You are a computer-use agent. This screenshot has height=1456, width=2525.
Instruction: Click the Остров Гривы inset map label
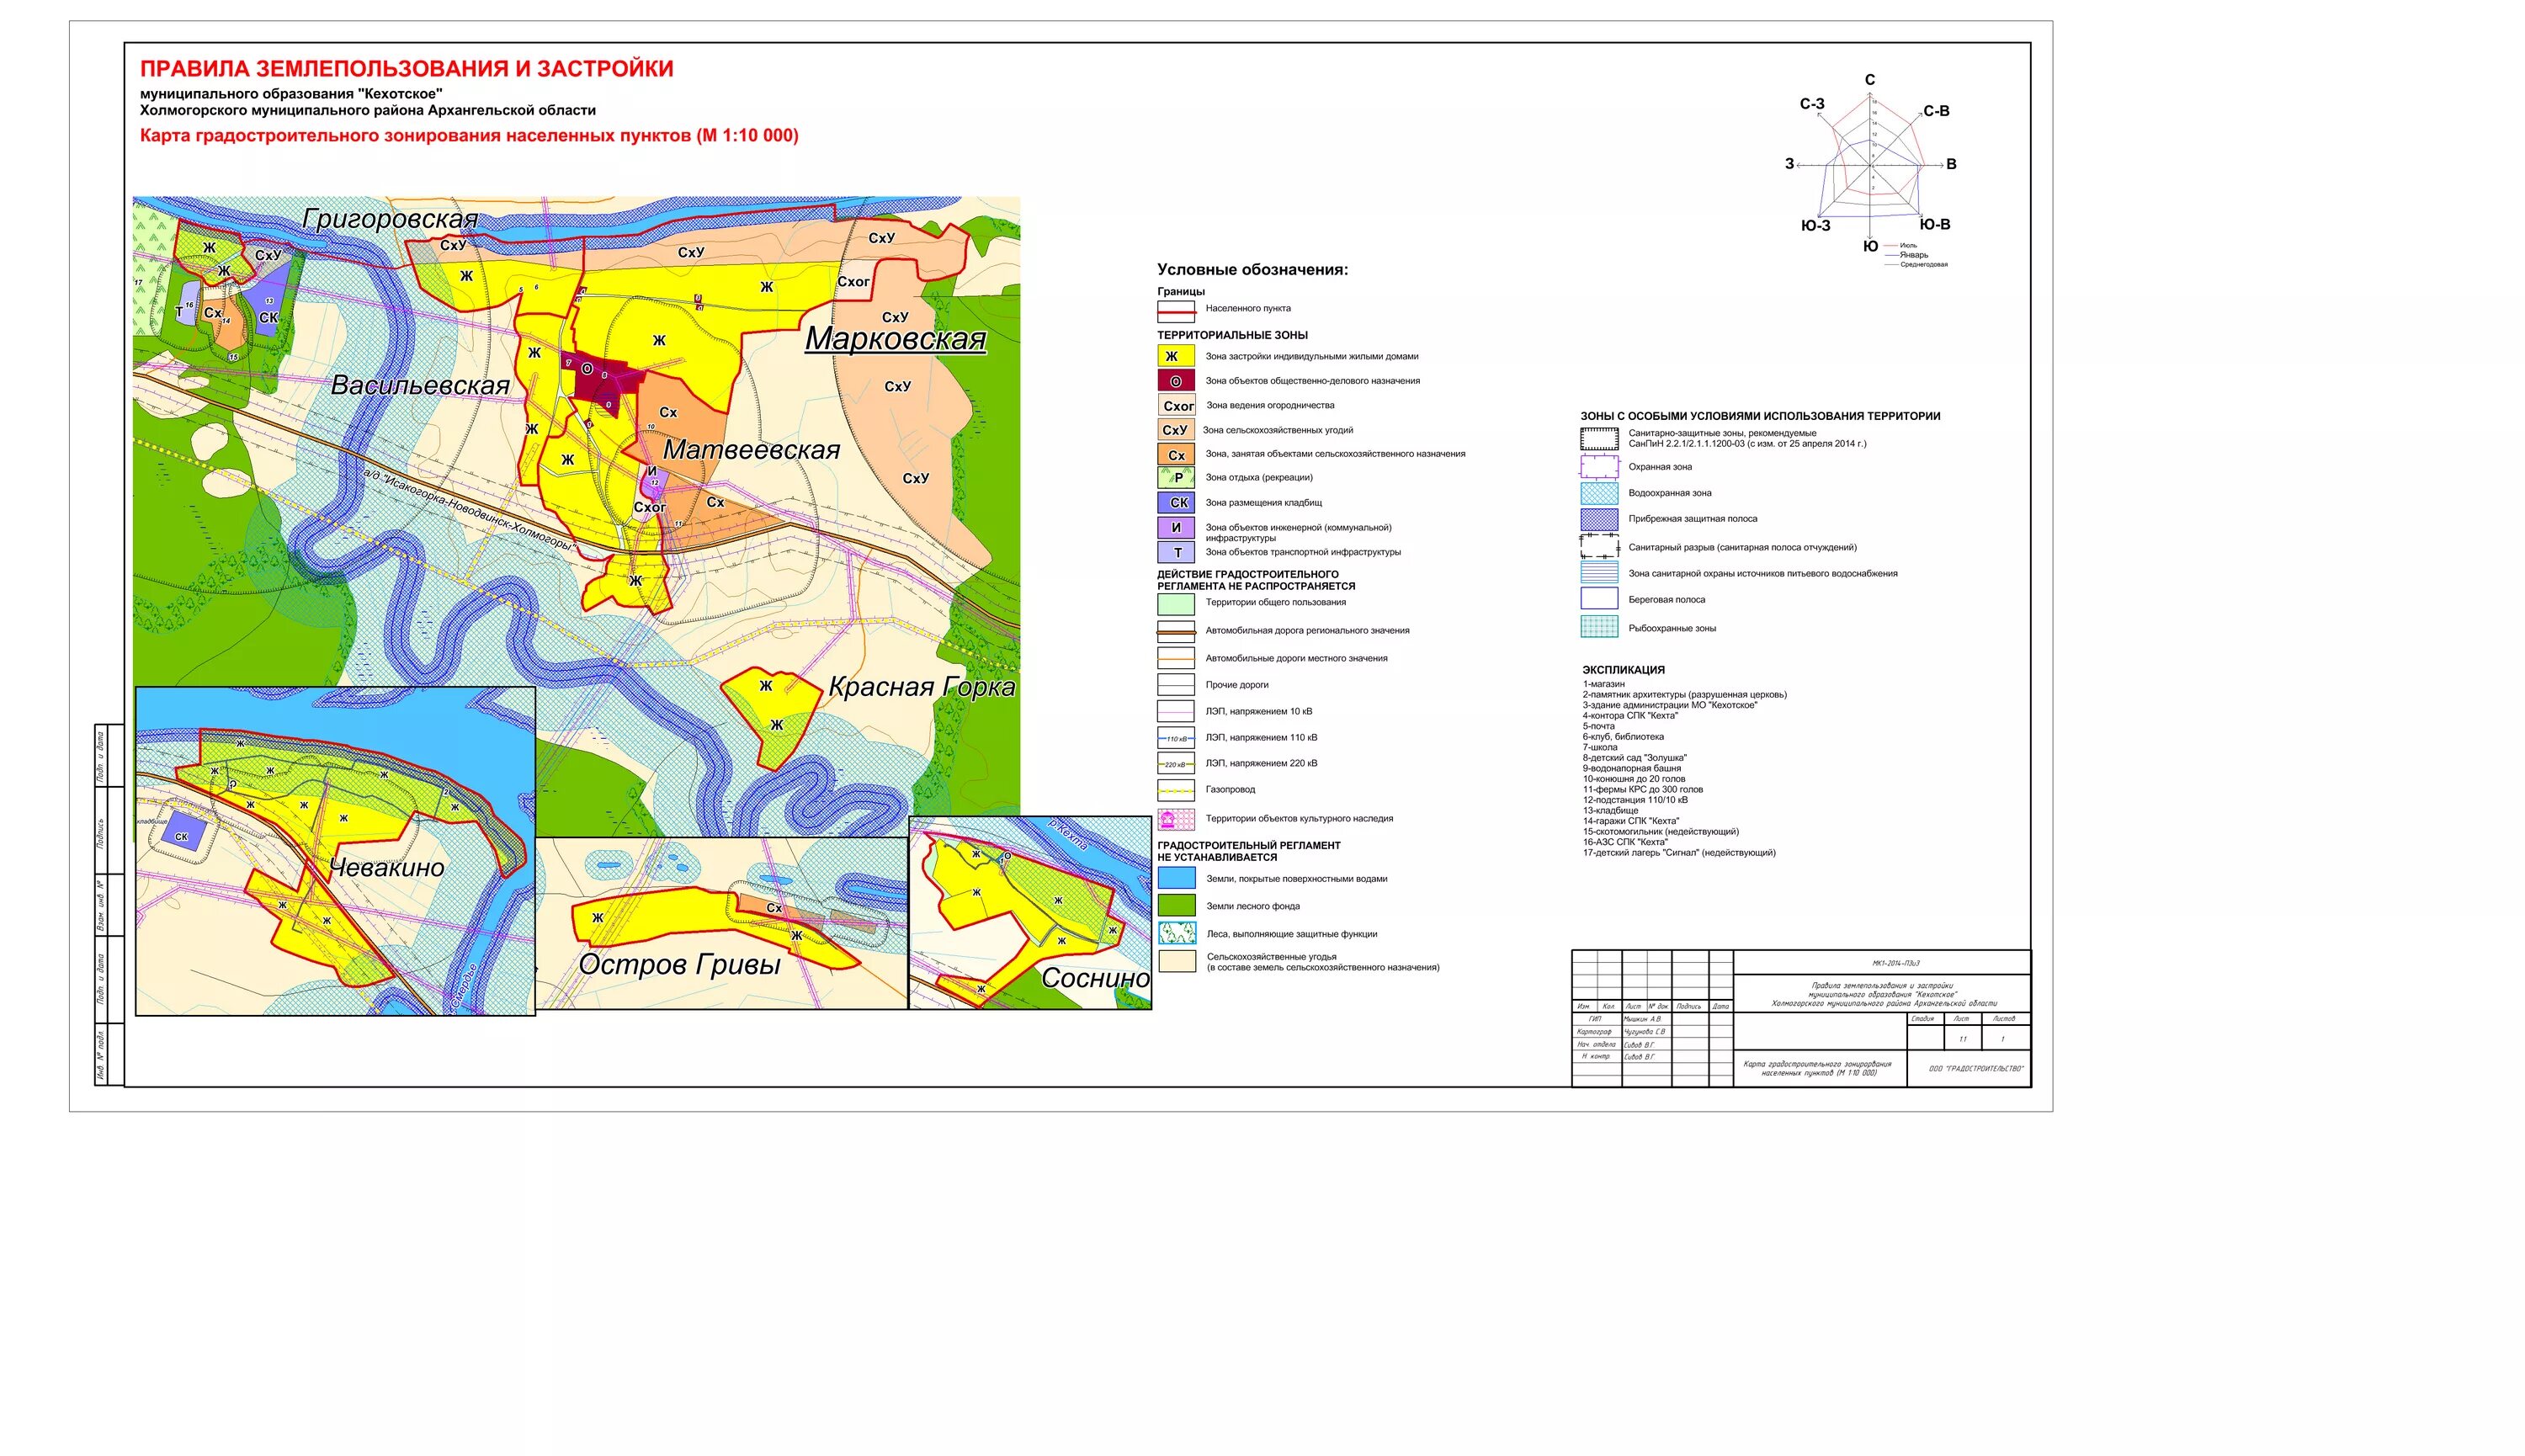pos(679,965)
